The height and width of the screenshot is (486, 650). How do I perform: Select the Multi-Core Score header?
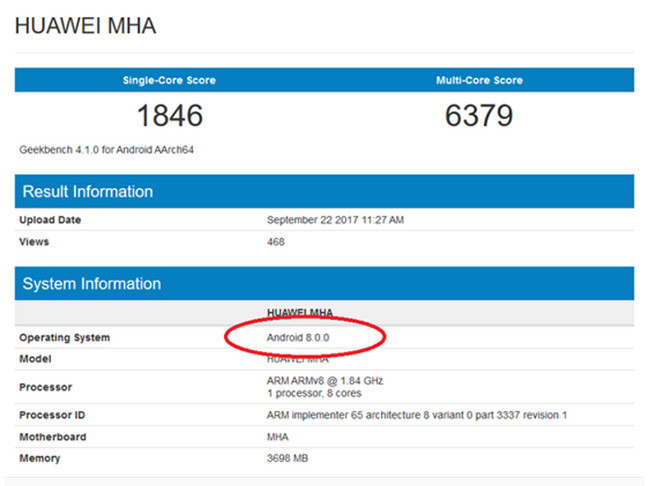(479, 80)
